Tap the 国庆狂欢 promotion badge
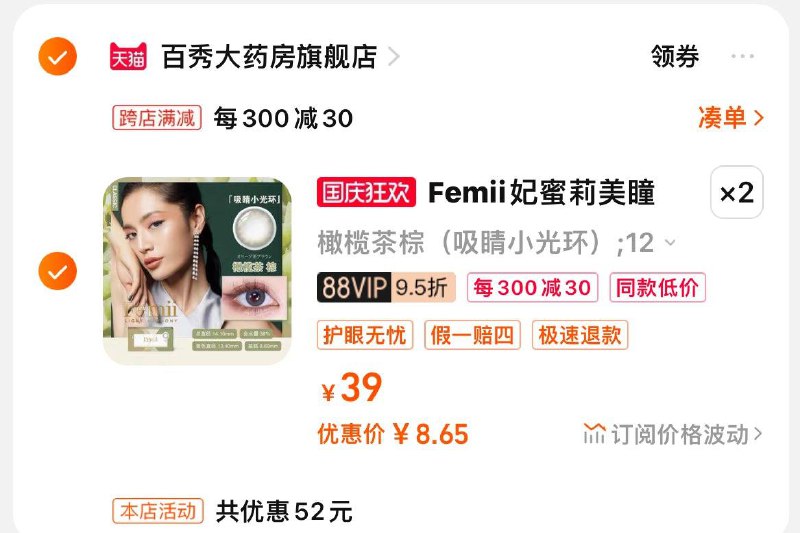 pyautogui.click(x=366, y=192)
